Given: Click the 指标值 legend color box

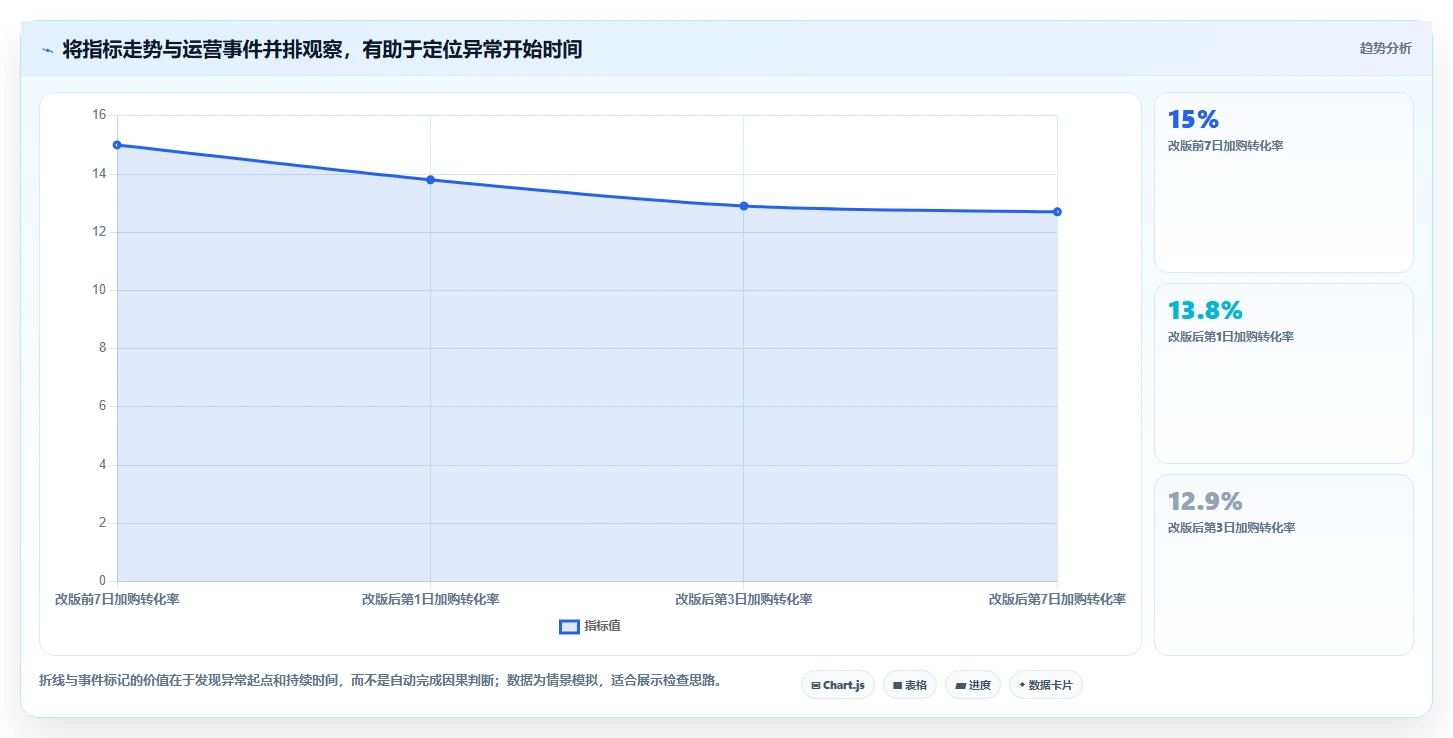Looking at the screenshot, I should coord(569,626).
